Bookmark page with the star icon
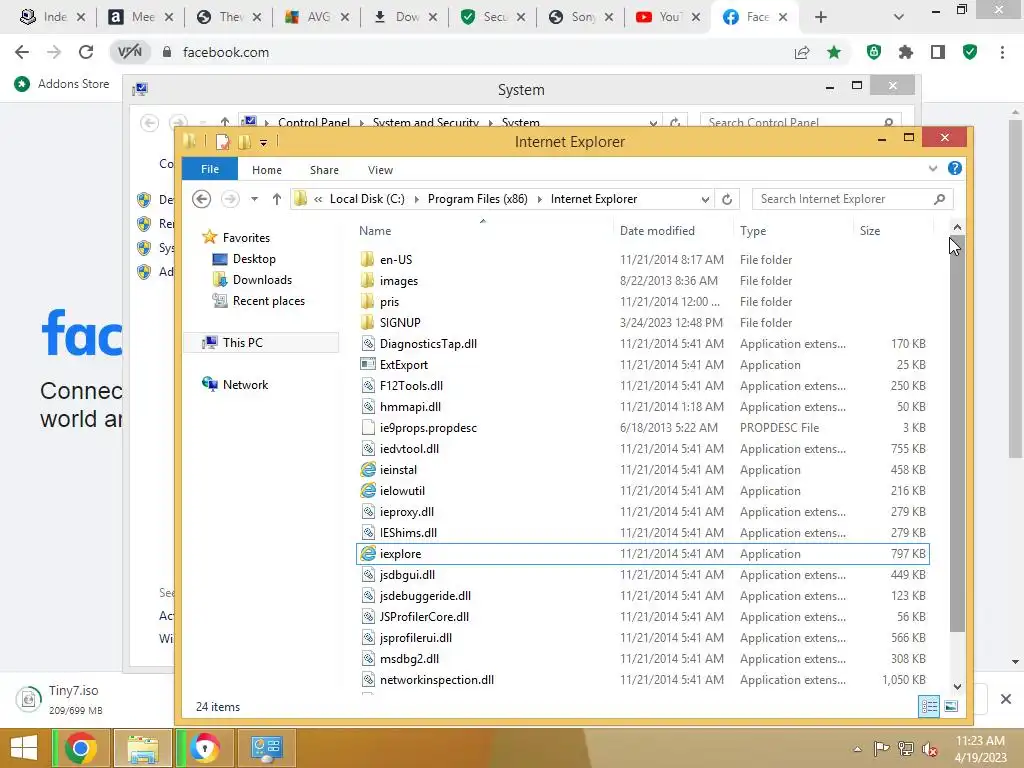Viewport: 1024px width, 768px height. pos(834,52)
